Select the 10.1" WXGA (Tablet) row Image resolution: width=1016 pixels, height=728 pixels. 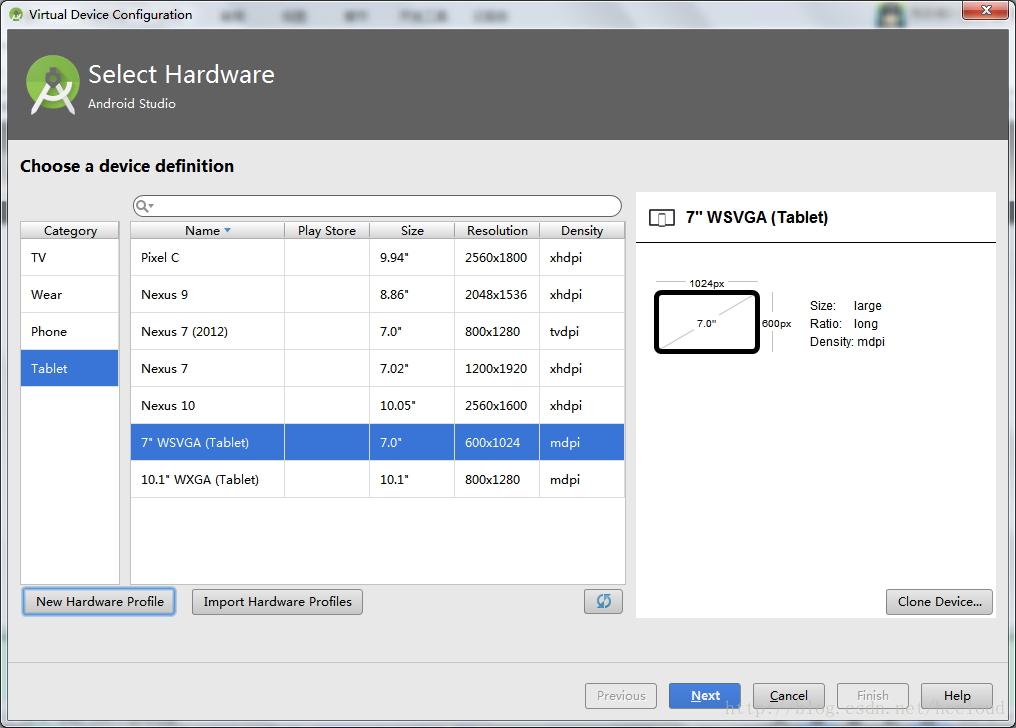(377, 479)
